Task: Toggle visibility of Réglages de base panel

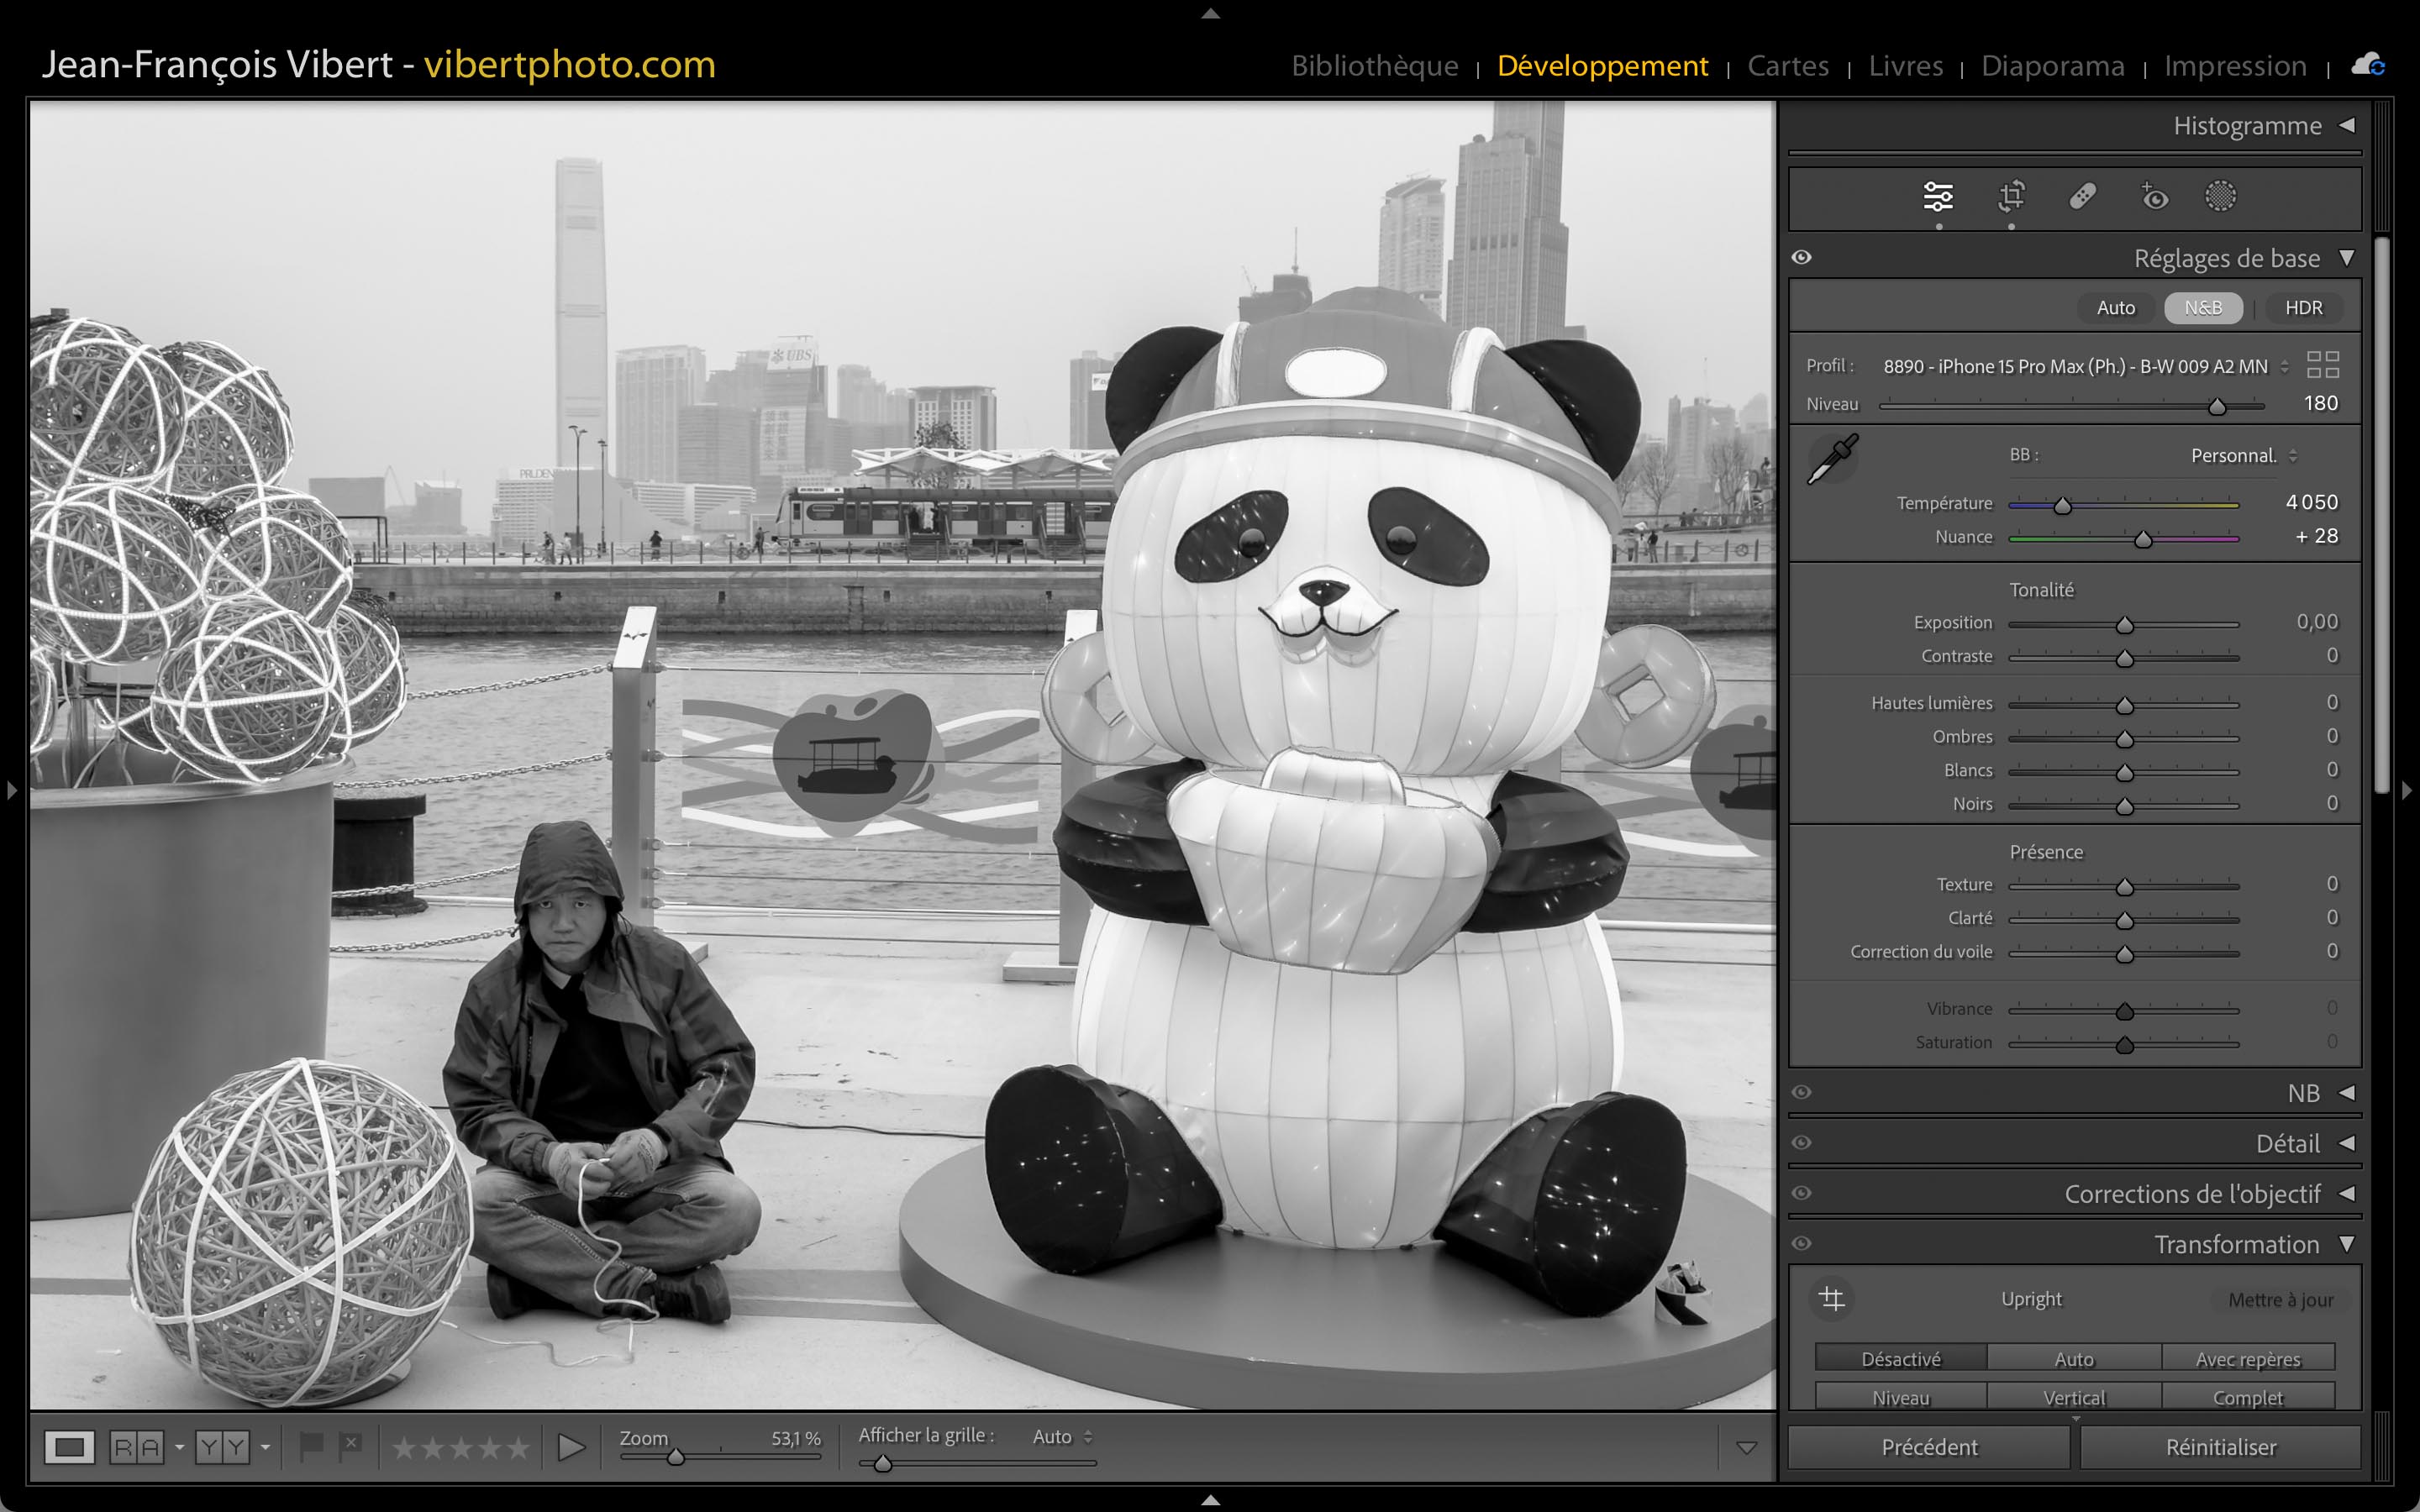Action: [x=1802, y=258]
